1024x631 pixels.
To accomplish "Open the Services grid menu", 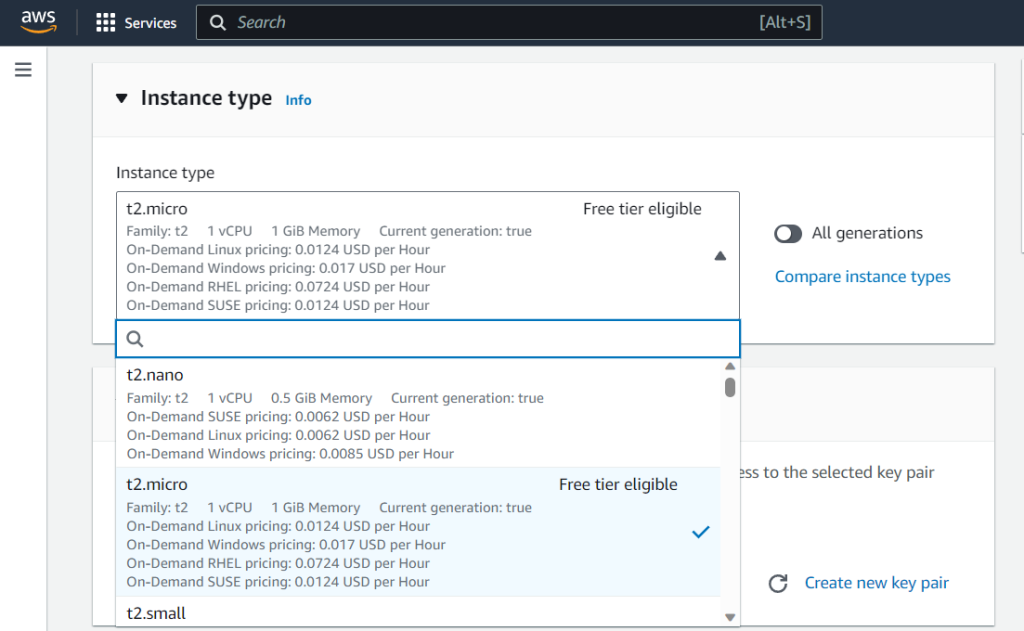I will tap(105, 23).
